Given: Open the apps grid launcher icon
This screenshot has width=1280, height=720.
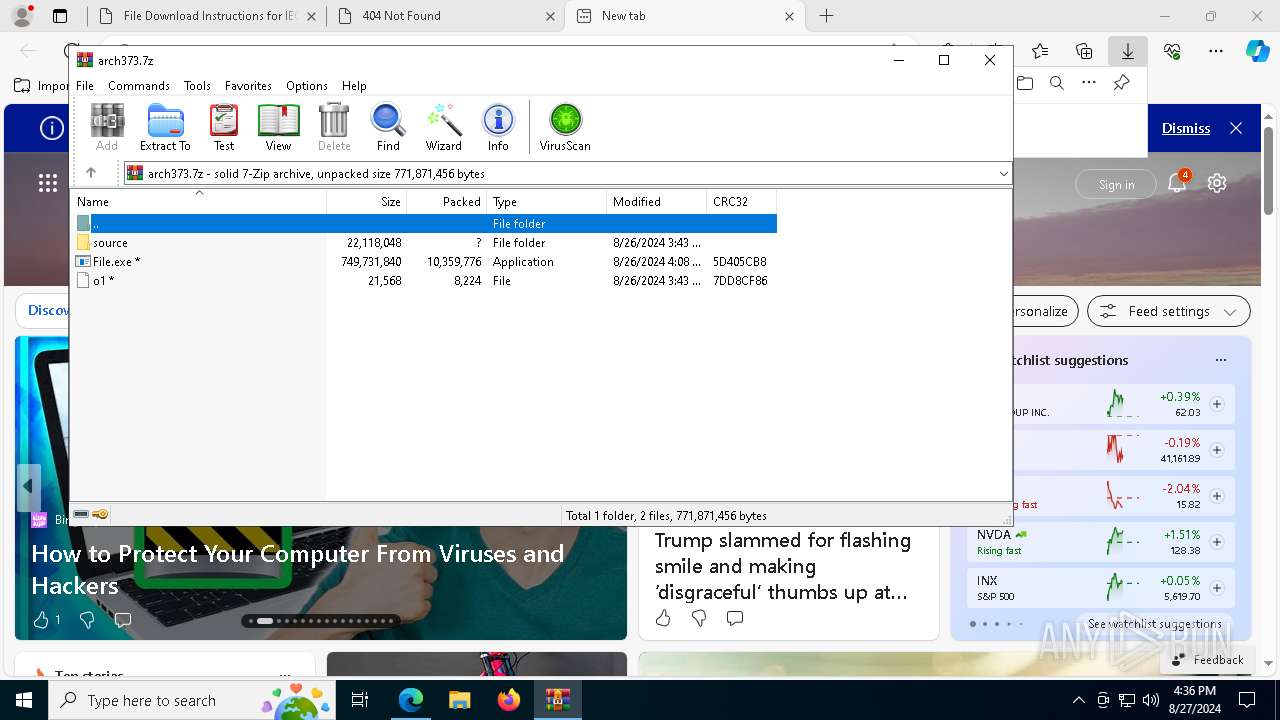Looking at the screenshot, I should coord(48,183).
